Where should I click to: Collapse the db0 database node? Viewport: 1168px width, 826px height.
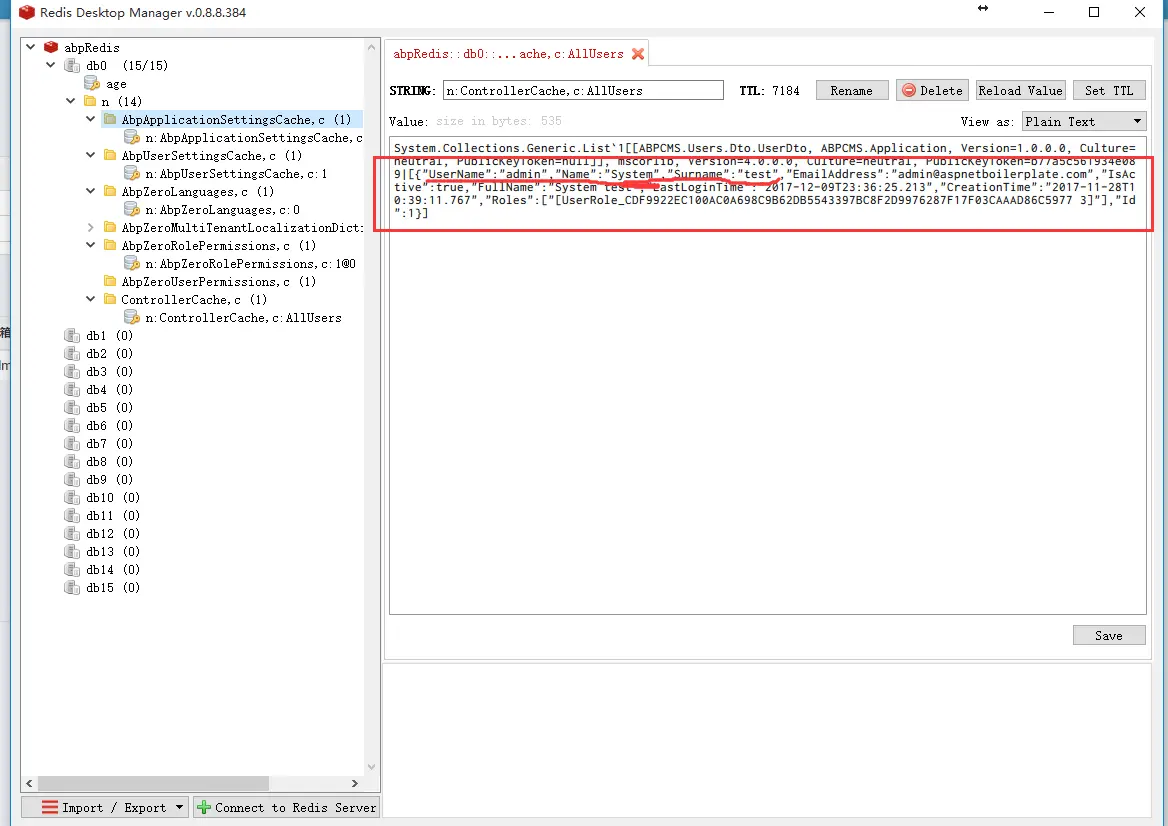[x=51, y=66]
